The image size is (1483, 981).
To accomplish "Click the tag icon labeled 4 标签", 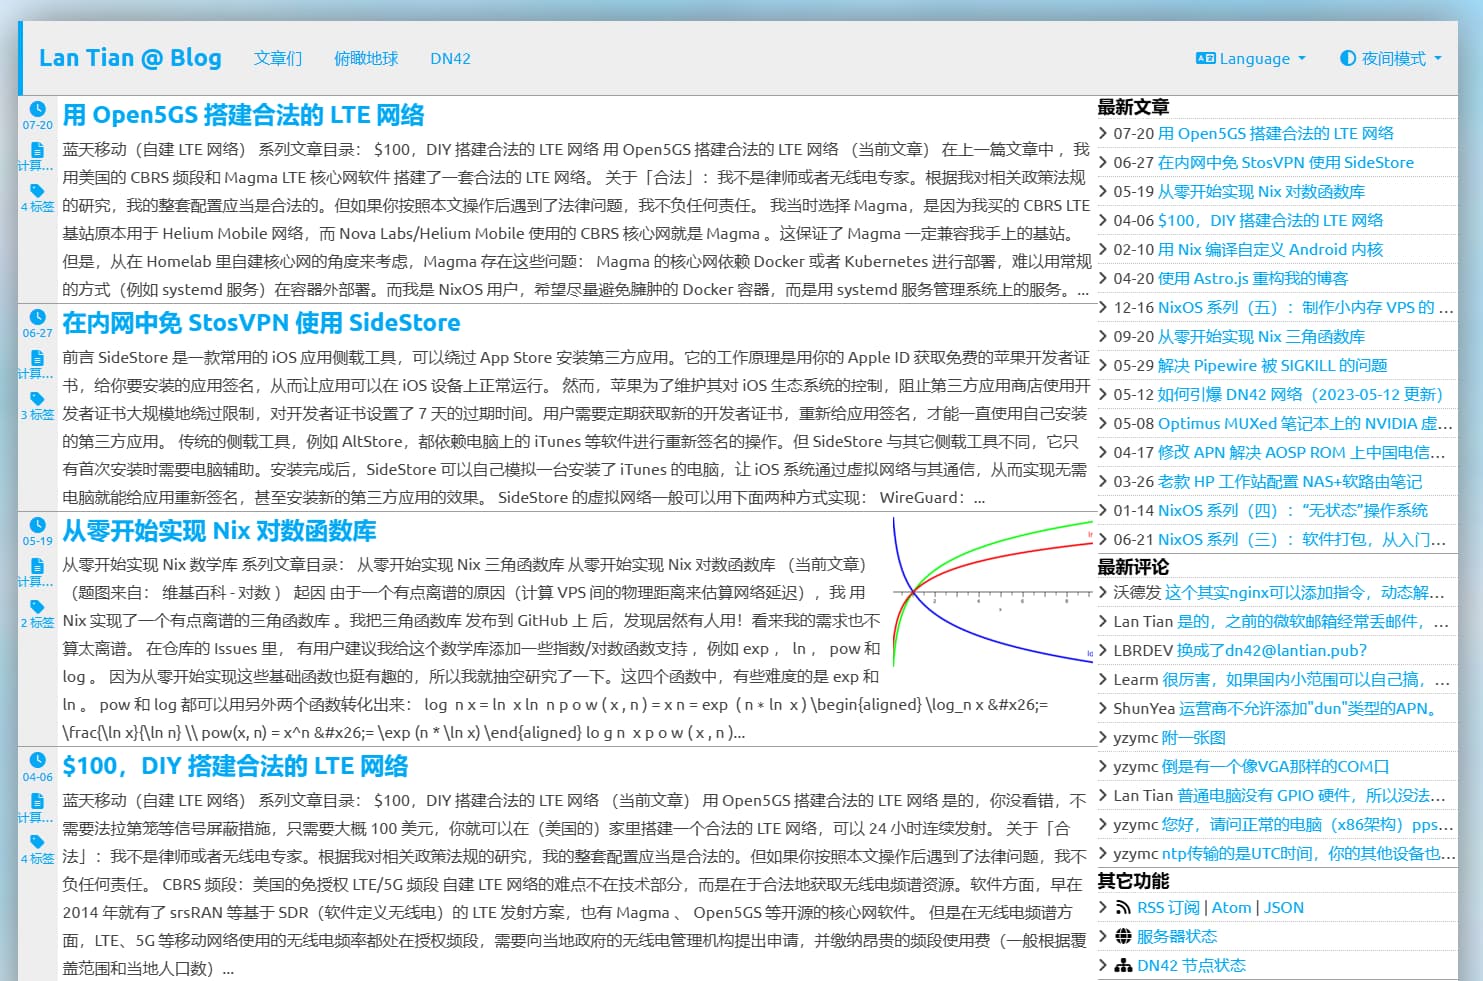I will [37, 191].
